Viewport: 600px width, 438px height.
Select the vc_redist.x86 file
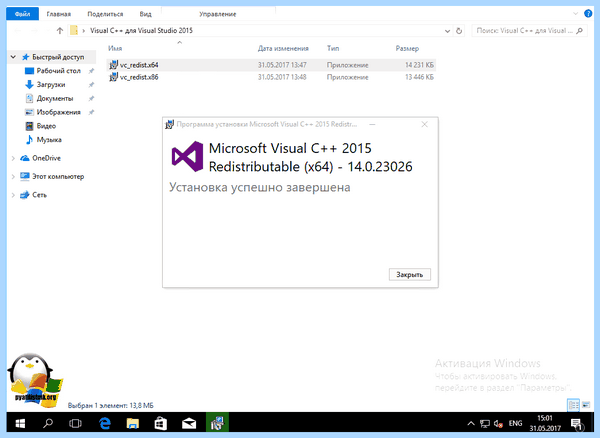pos(271,77)
